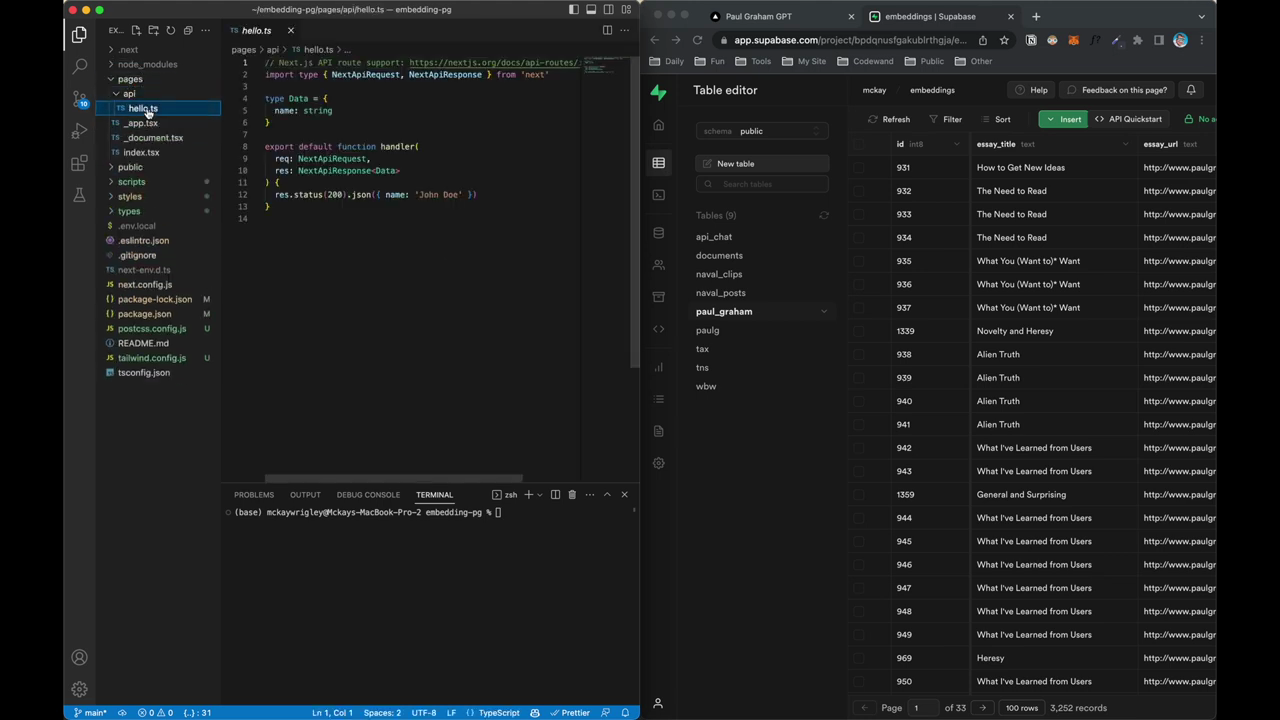Open the Testing flask icon in activity bar
This screenshot has width=1280, height=720.
[79, 195]
